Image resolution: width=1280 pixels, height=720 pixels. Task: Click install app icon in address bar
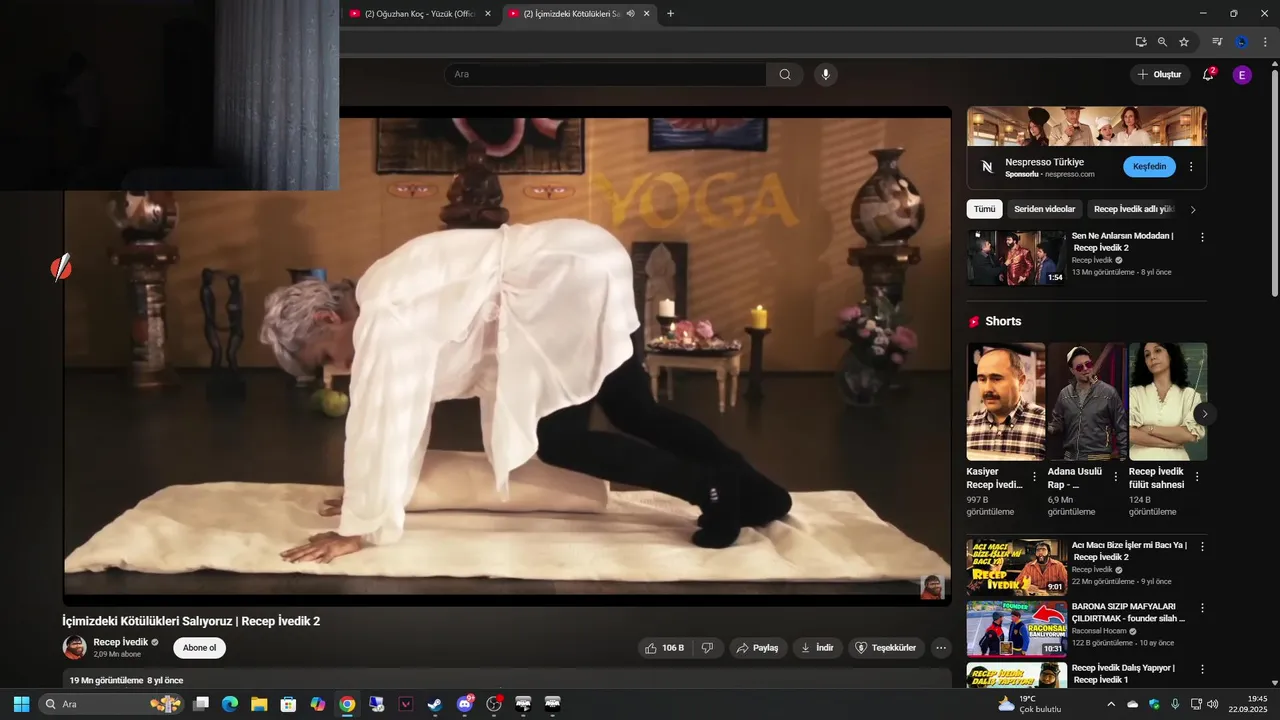pyautogui.click(x=1141, y=42)
